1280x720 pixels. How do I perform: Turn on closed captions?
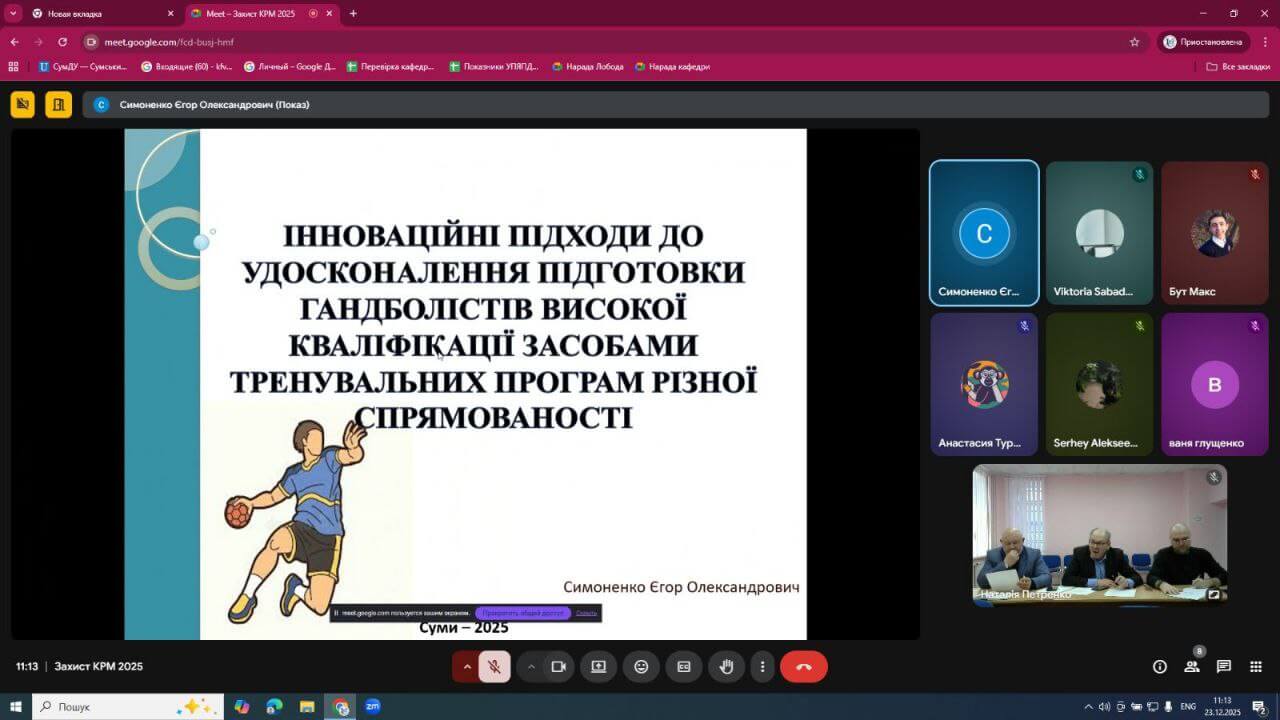[x=684, y=667]
